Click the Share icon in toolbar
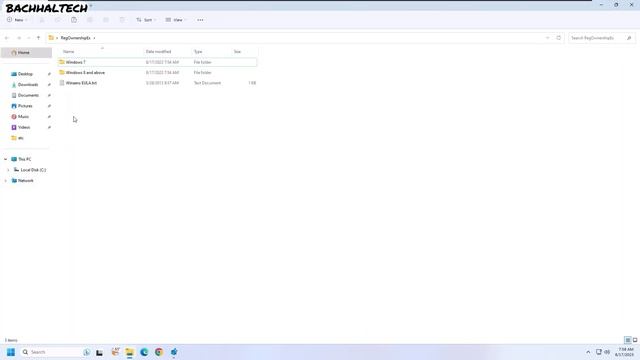 (x=106, y=20)
